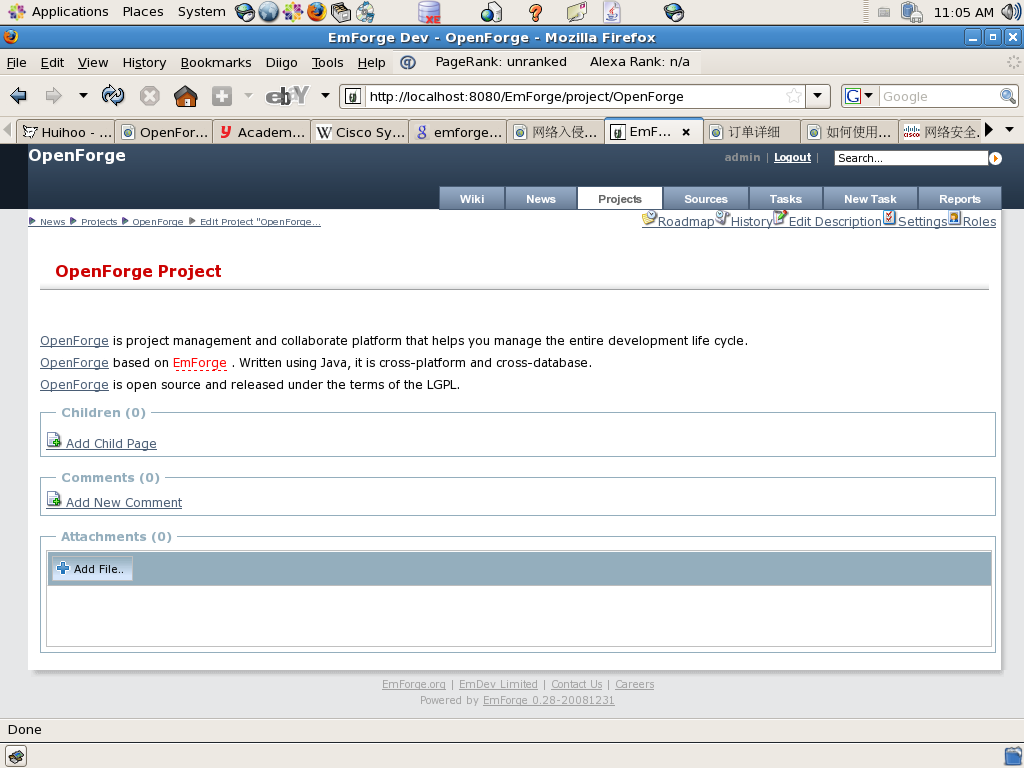Bookmark page with the star icon

[794, 96]
